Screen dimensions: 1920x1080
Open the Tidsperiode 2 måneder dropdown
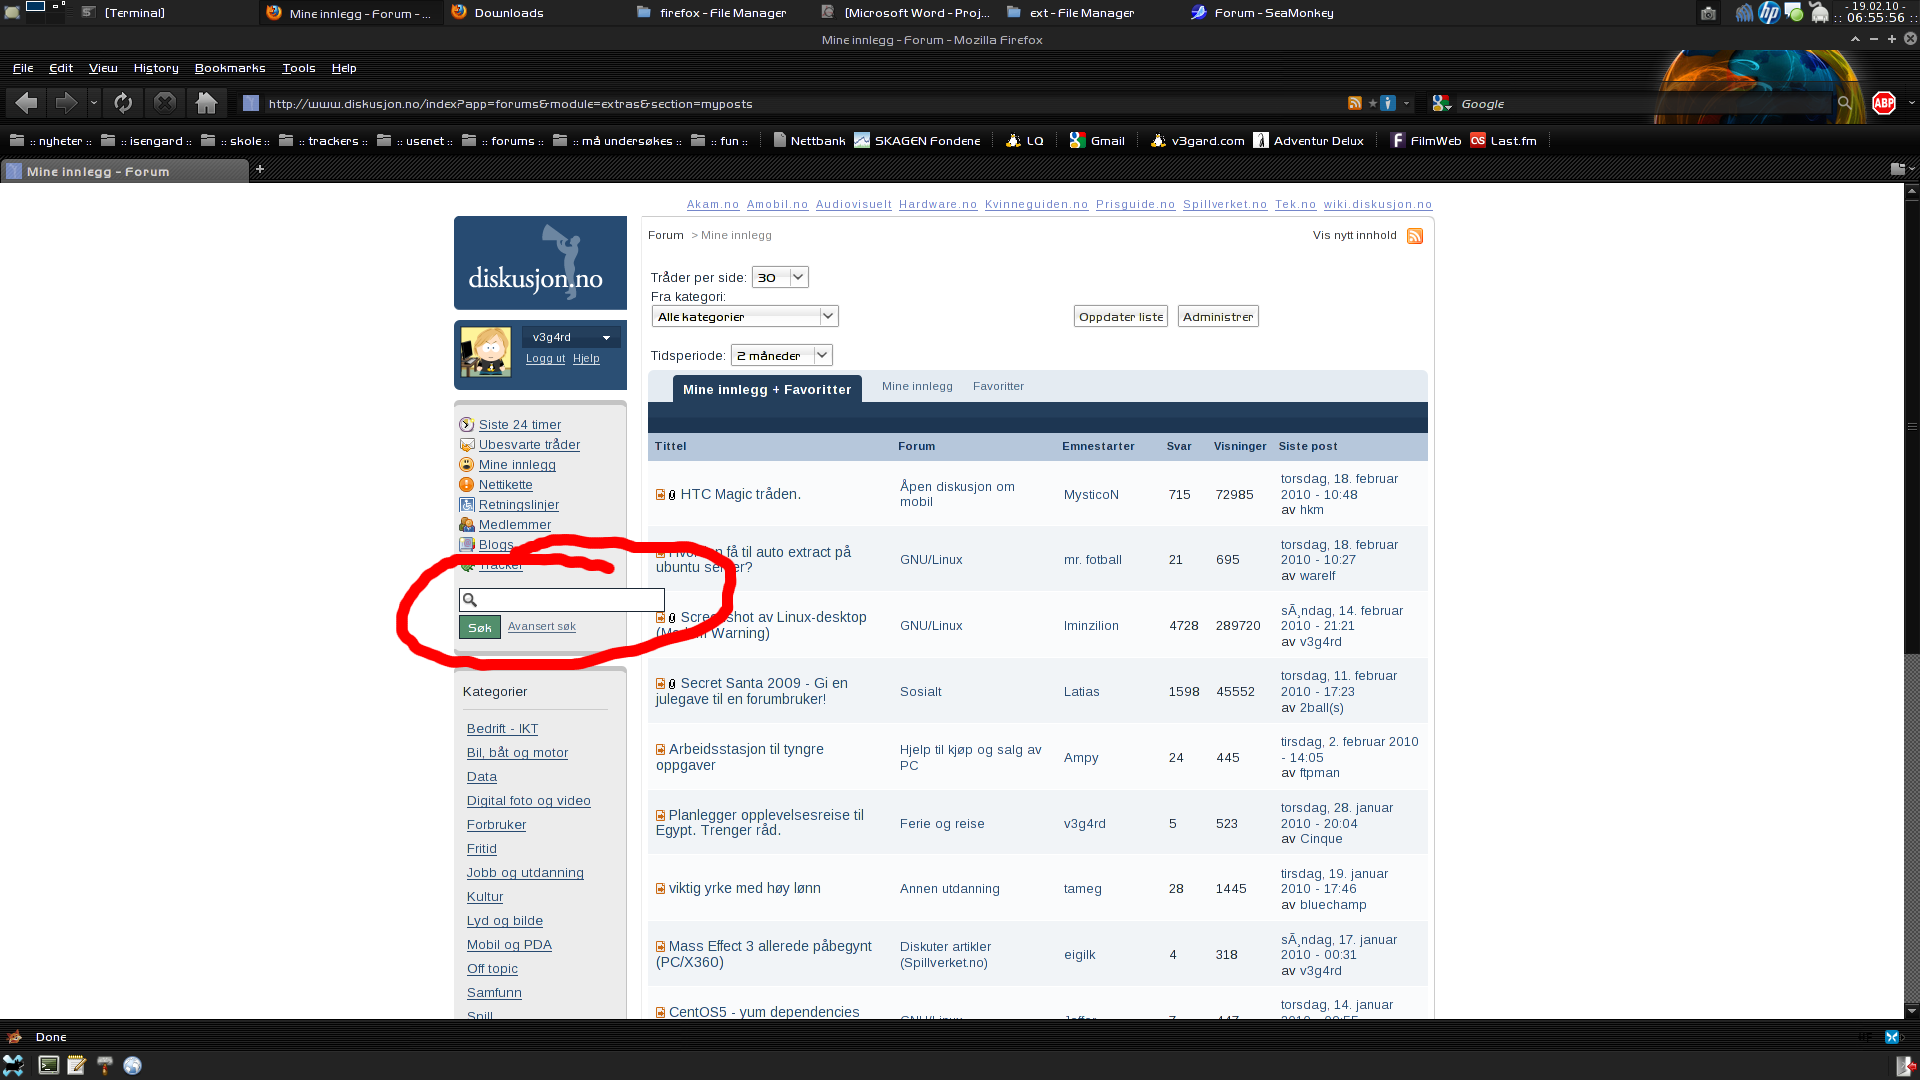click(x=782, y=355)
